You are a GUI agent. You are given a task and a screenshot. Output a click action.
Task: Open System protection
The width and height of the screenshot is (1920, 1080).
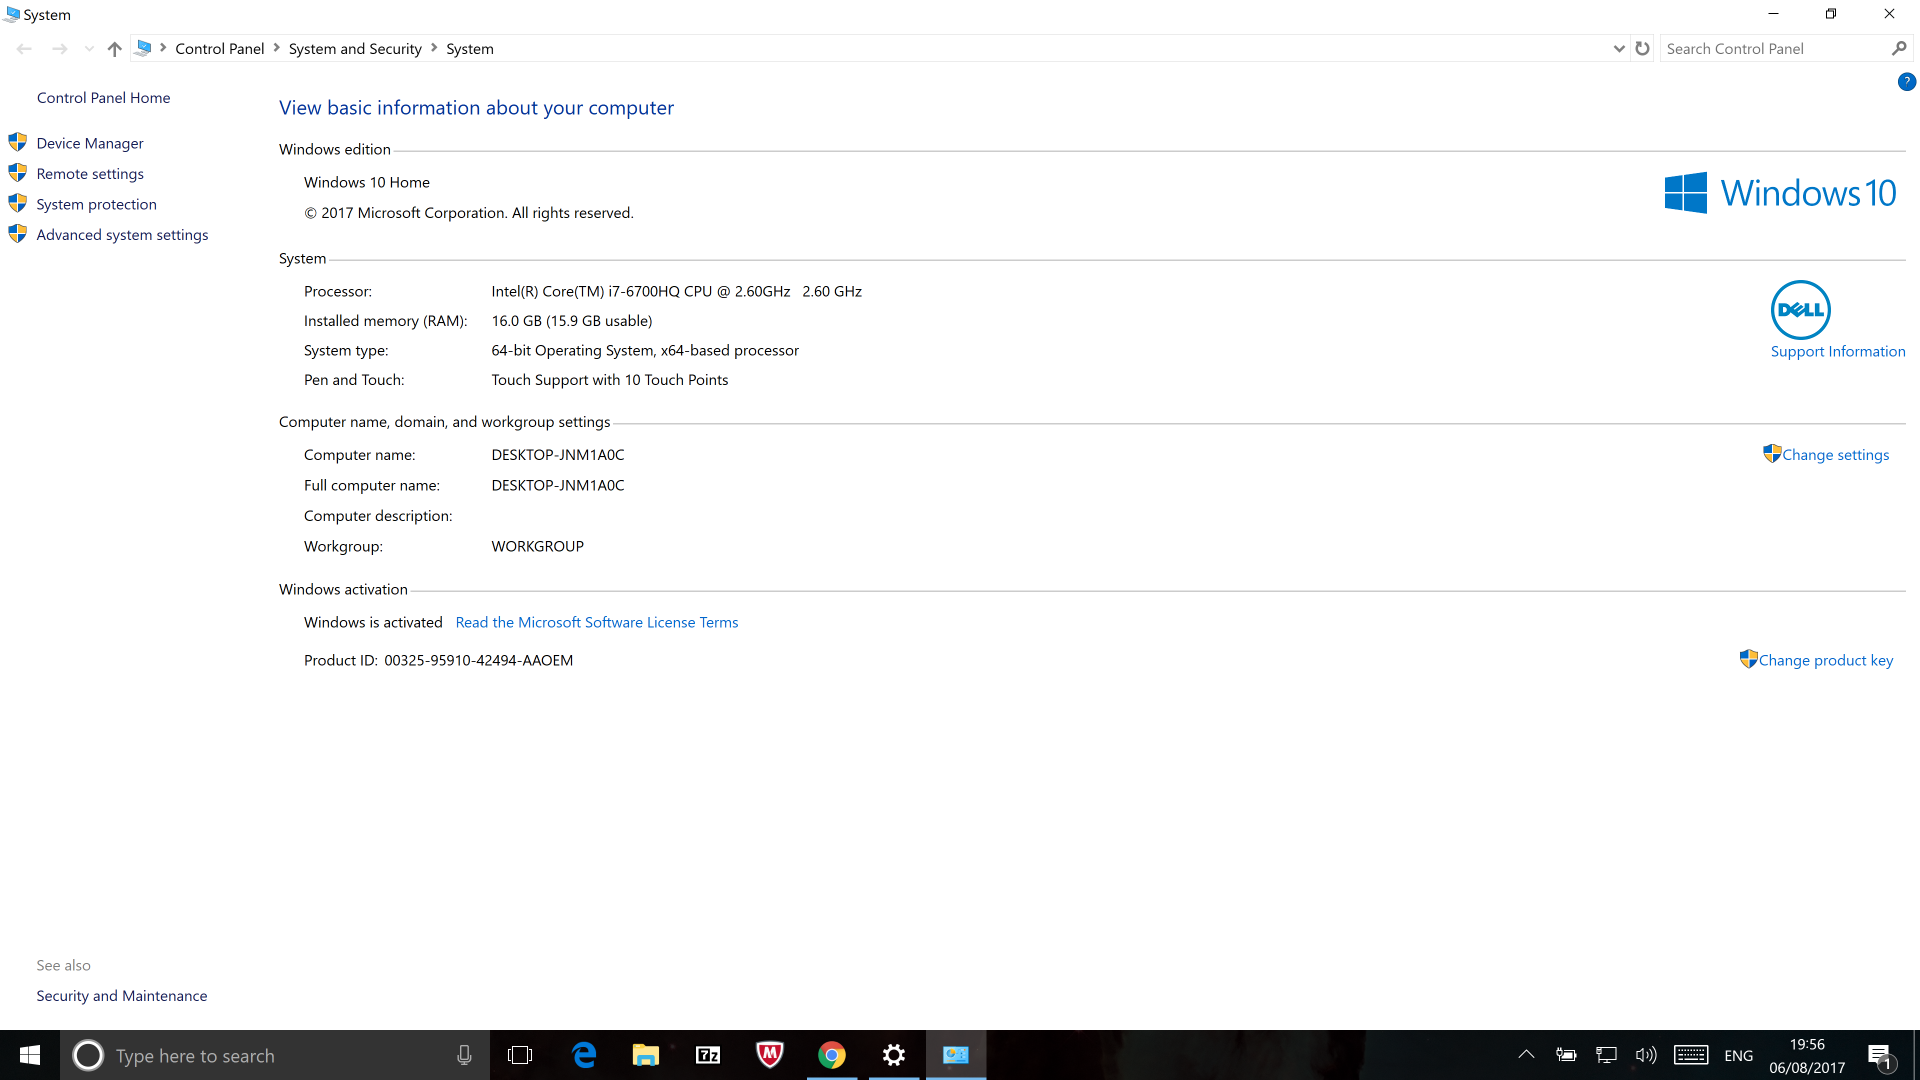[96, 203]
